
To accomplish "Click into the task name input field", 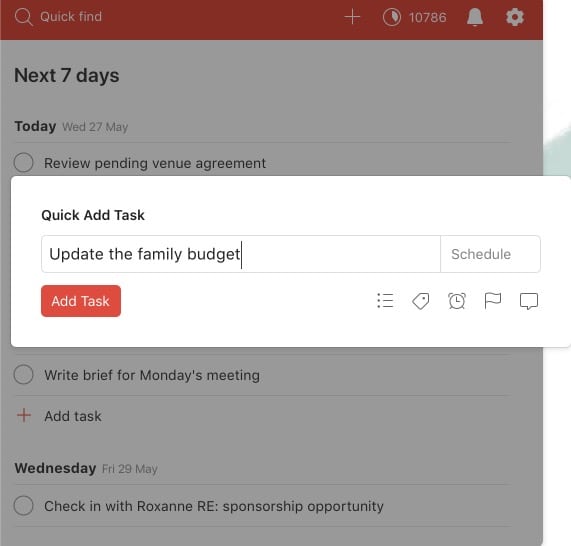I will 241,254.
